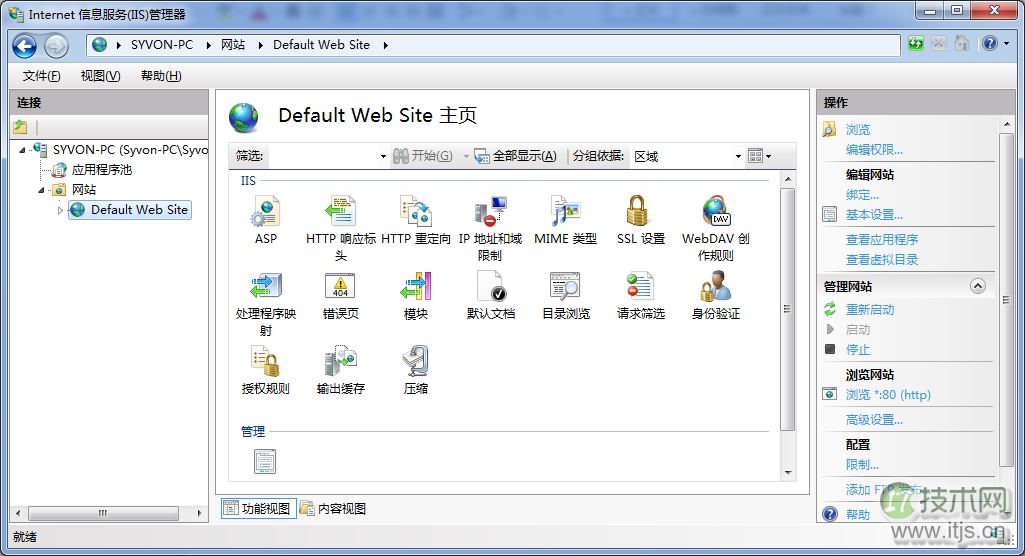Click 全部显示(A) button
The width and height of the screenshot is (1025, 556).
coord(516,155)
